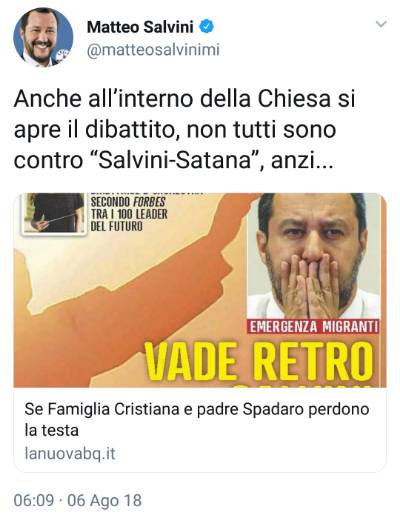Click the 06:09 timestamp

pyautogui.click(x=34, y=501)
